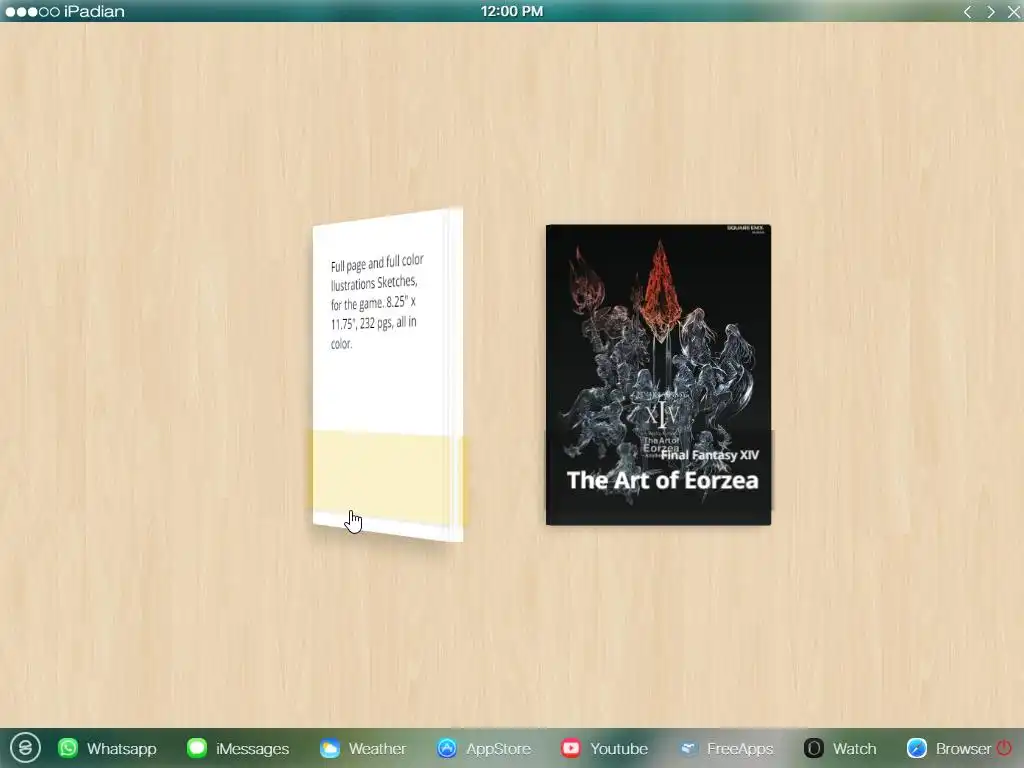Click the flipped book description page
The width and height of the screenshot is (1024, 768).
[388, 374]
